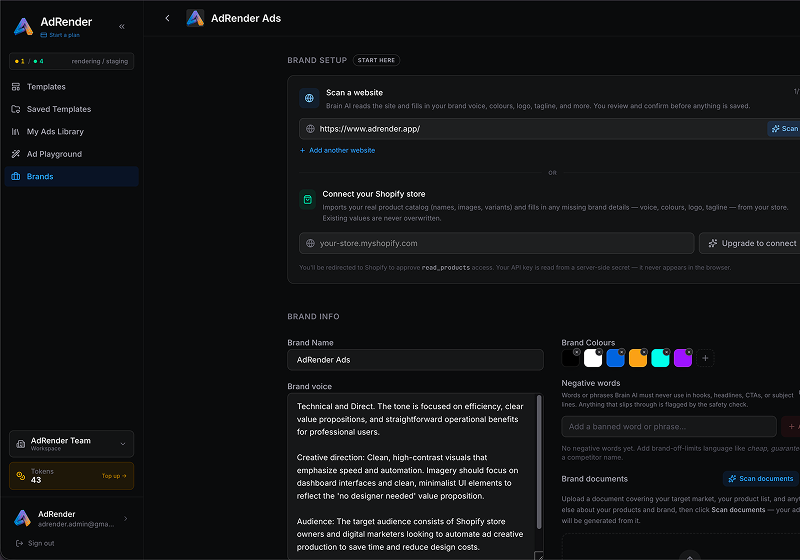This screenshot has width=800, height=560.
Task: Click the Saved Templates folder icon
Action: [x=16, y=109]
